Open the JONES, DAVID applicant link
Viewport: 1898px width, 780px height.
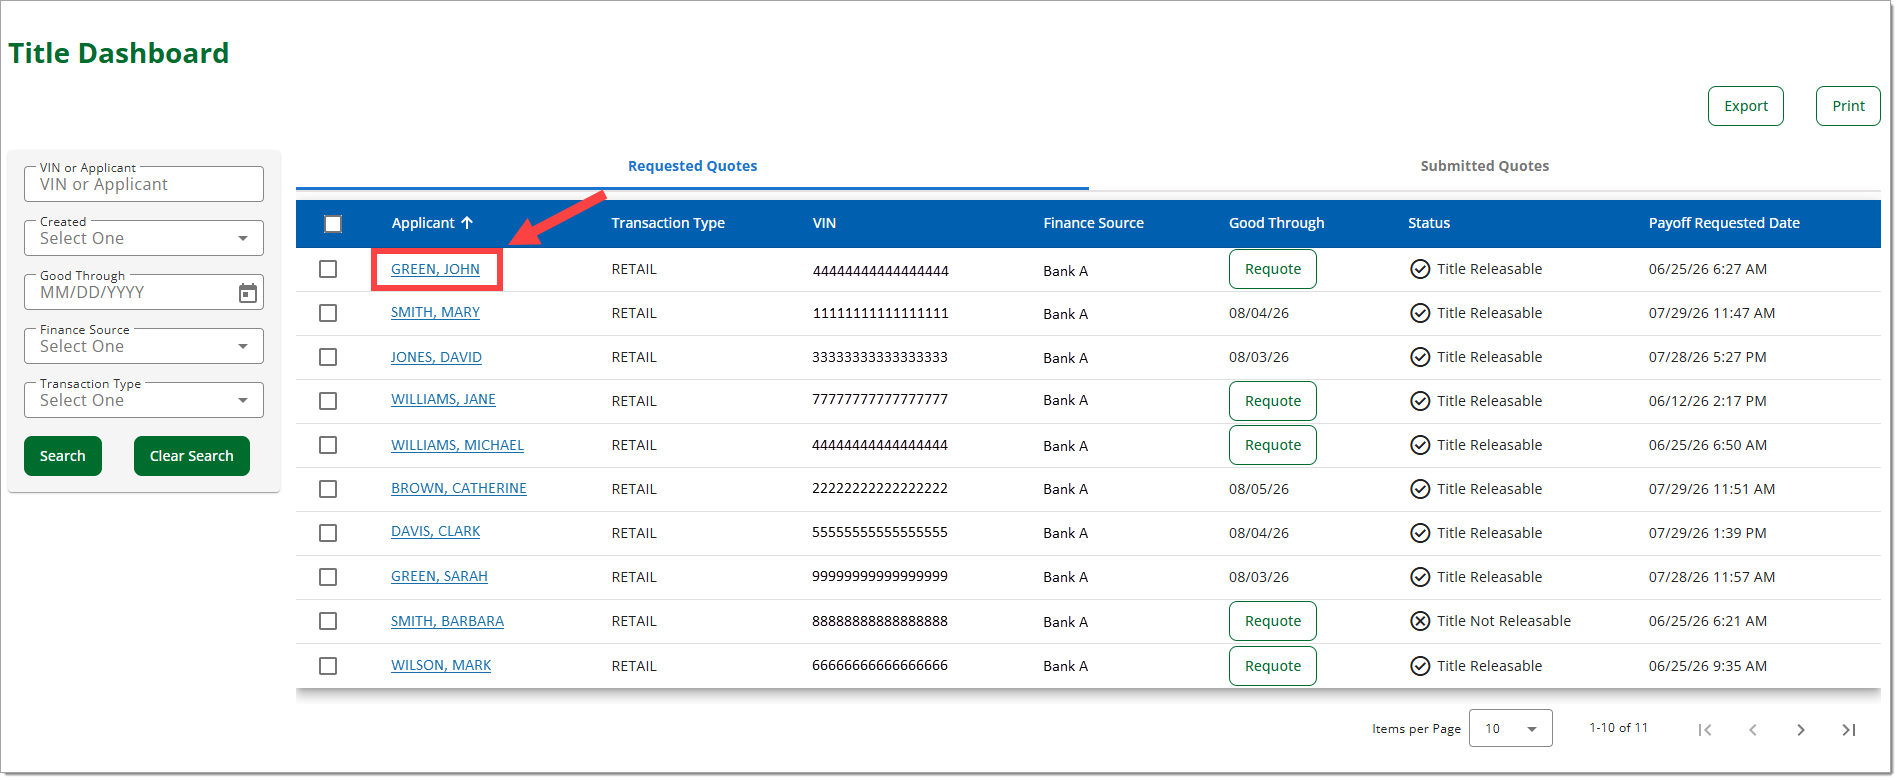click(436, 357)
